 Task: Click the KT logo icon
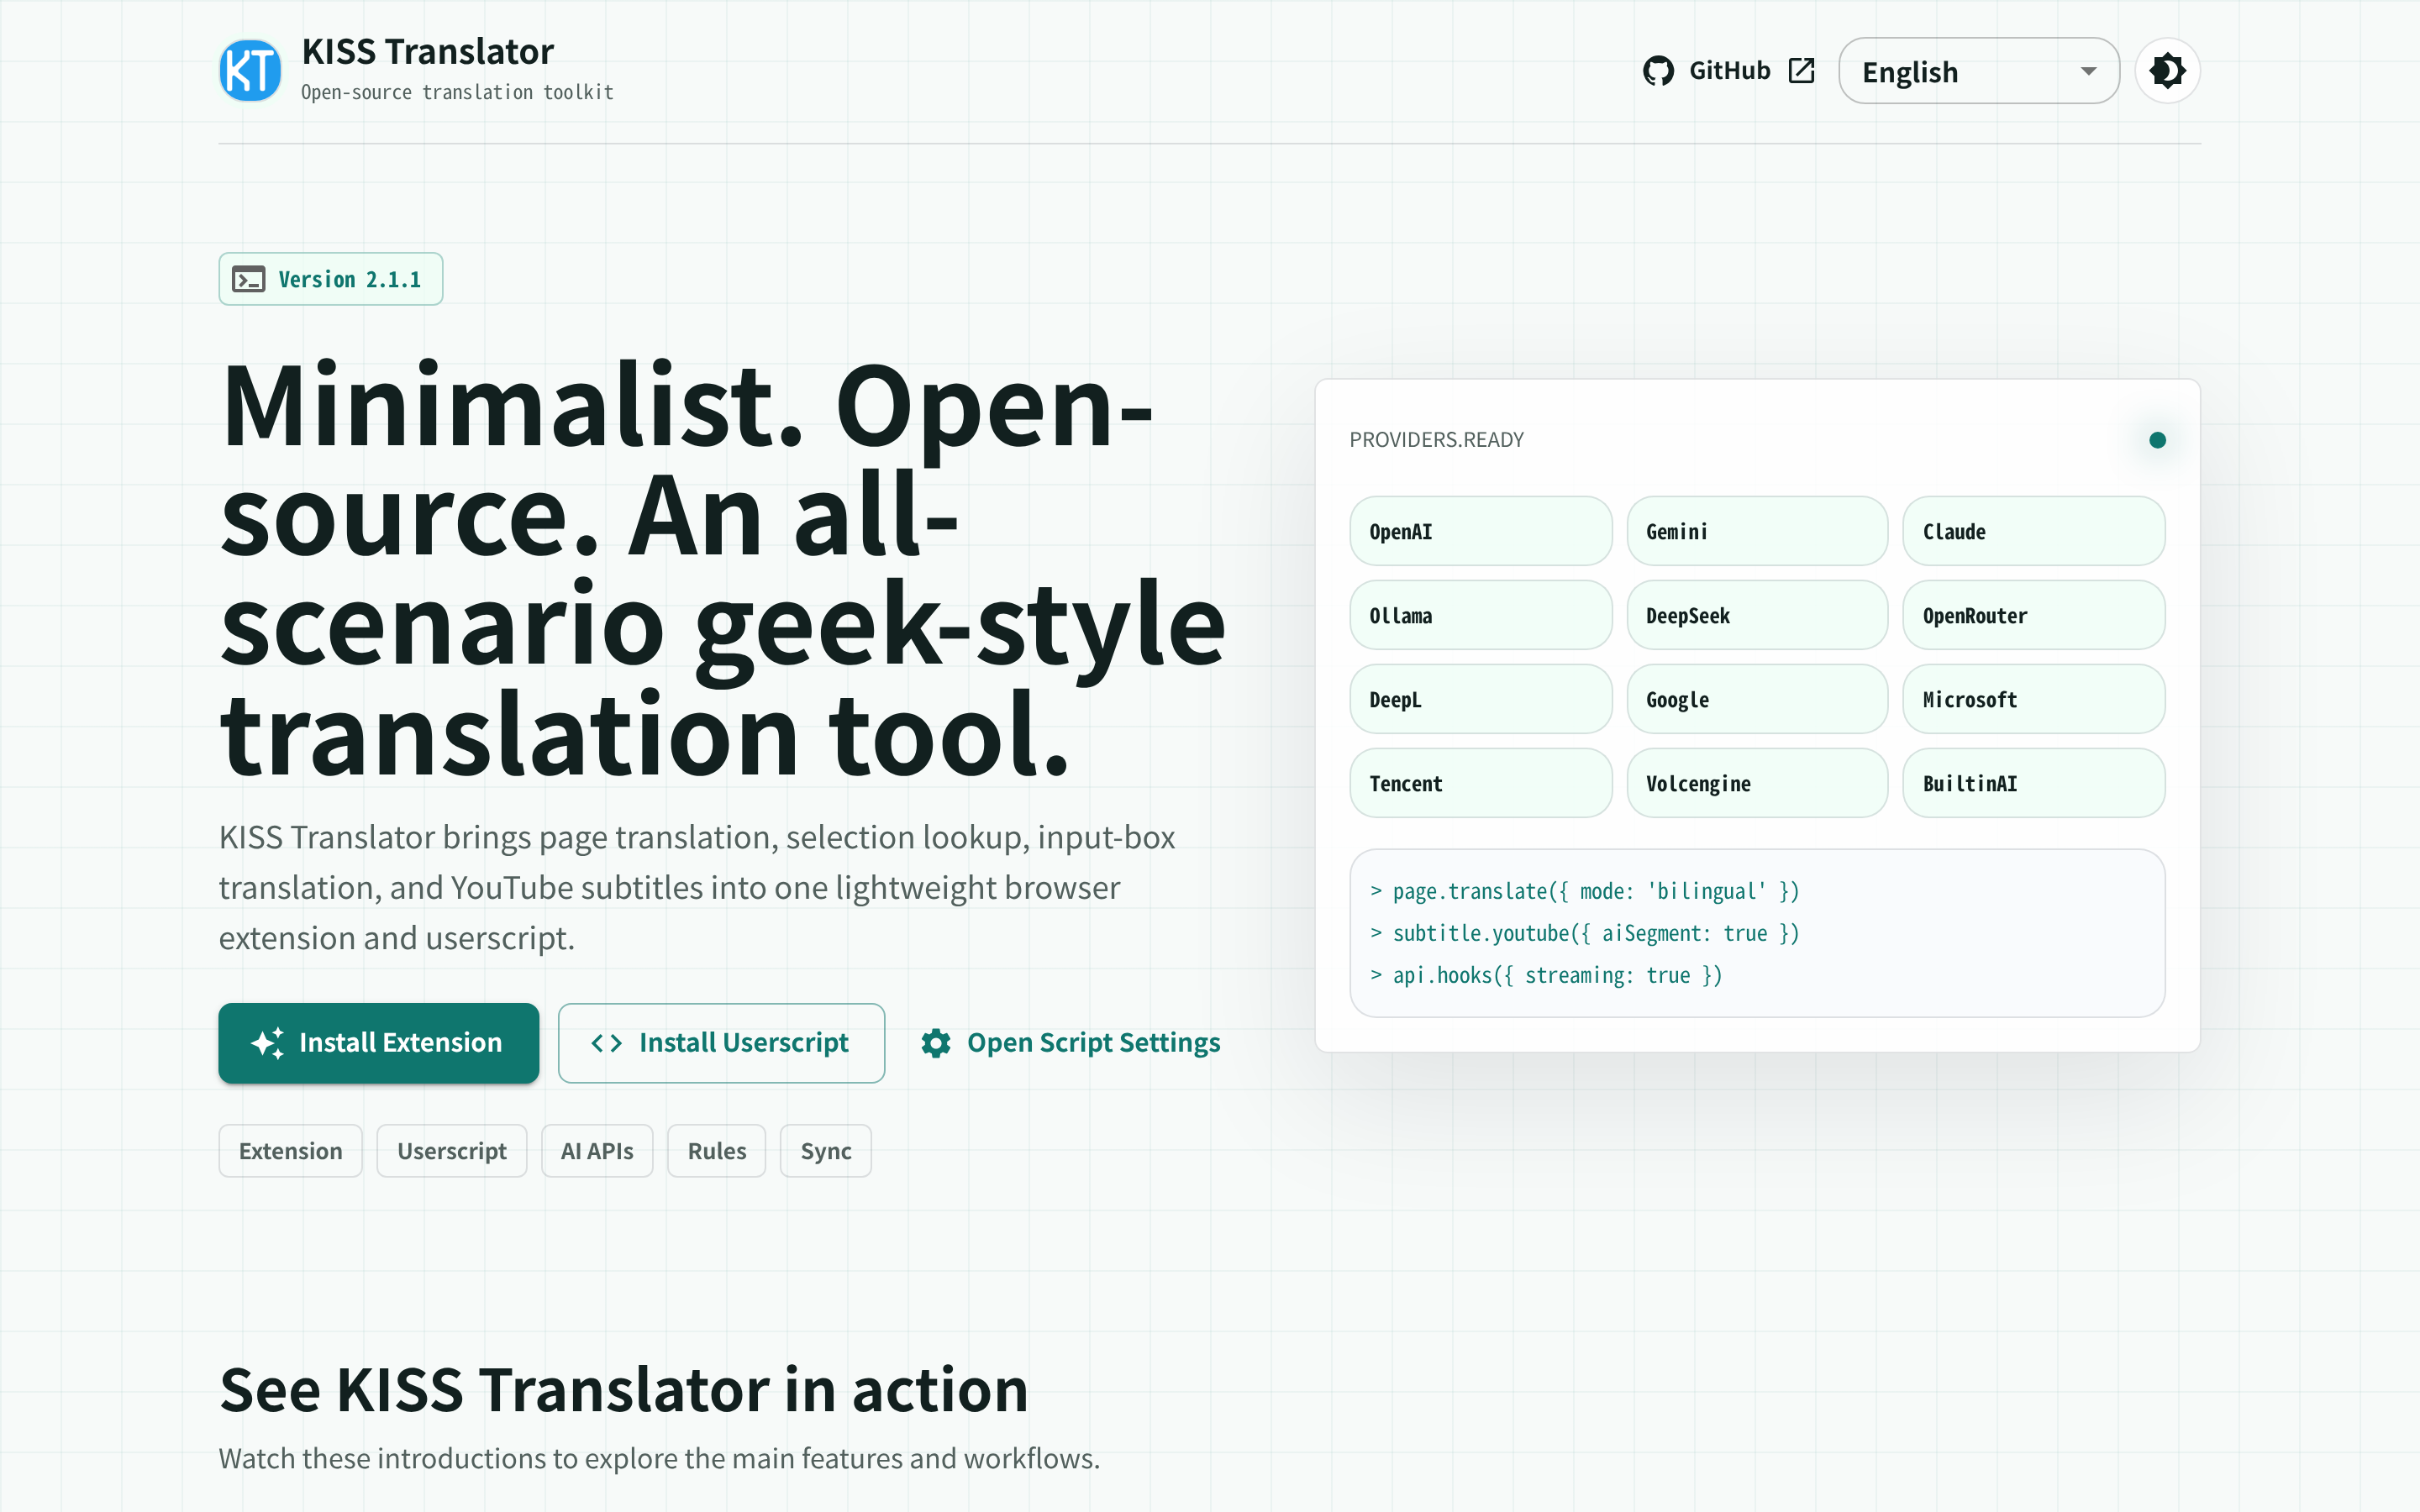pos(250,71)
